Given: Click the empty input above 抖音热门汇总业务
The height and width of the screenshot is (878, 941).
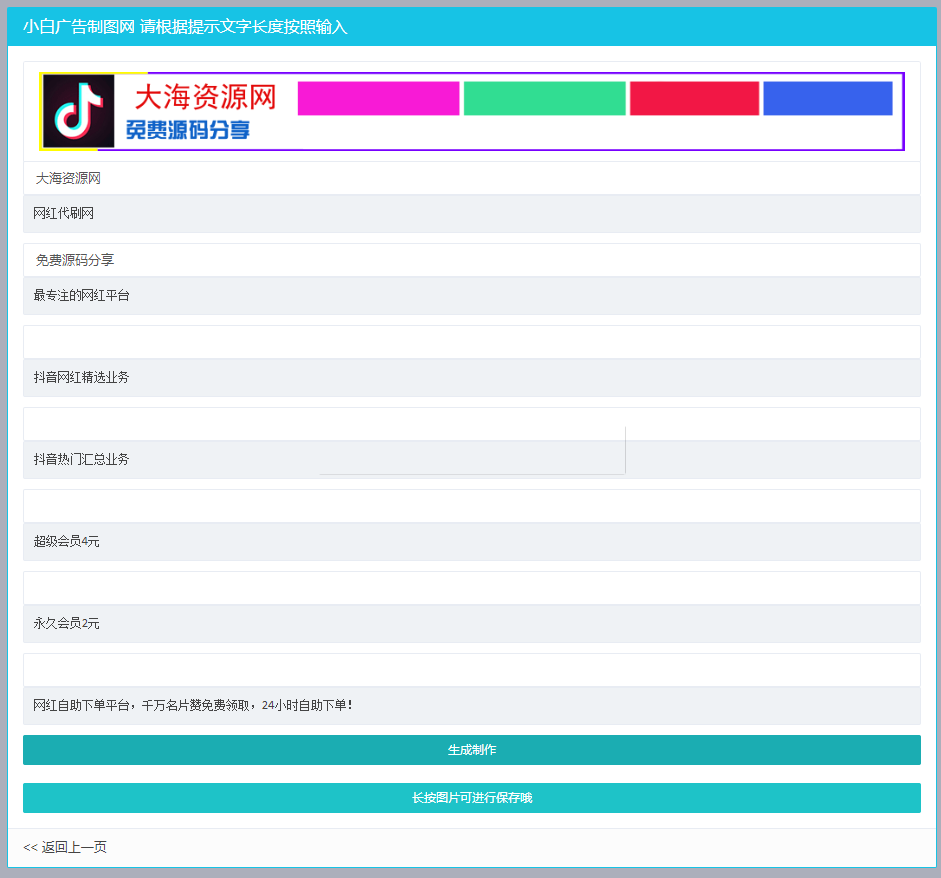Looking at the screenshot, I should [x=471, y=424].
